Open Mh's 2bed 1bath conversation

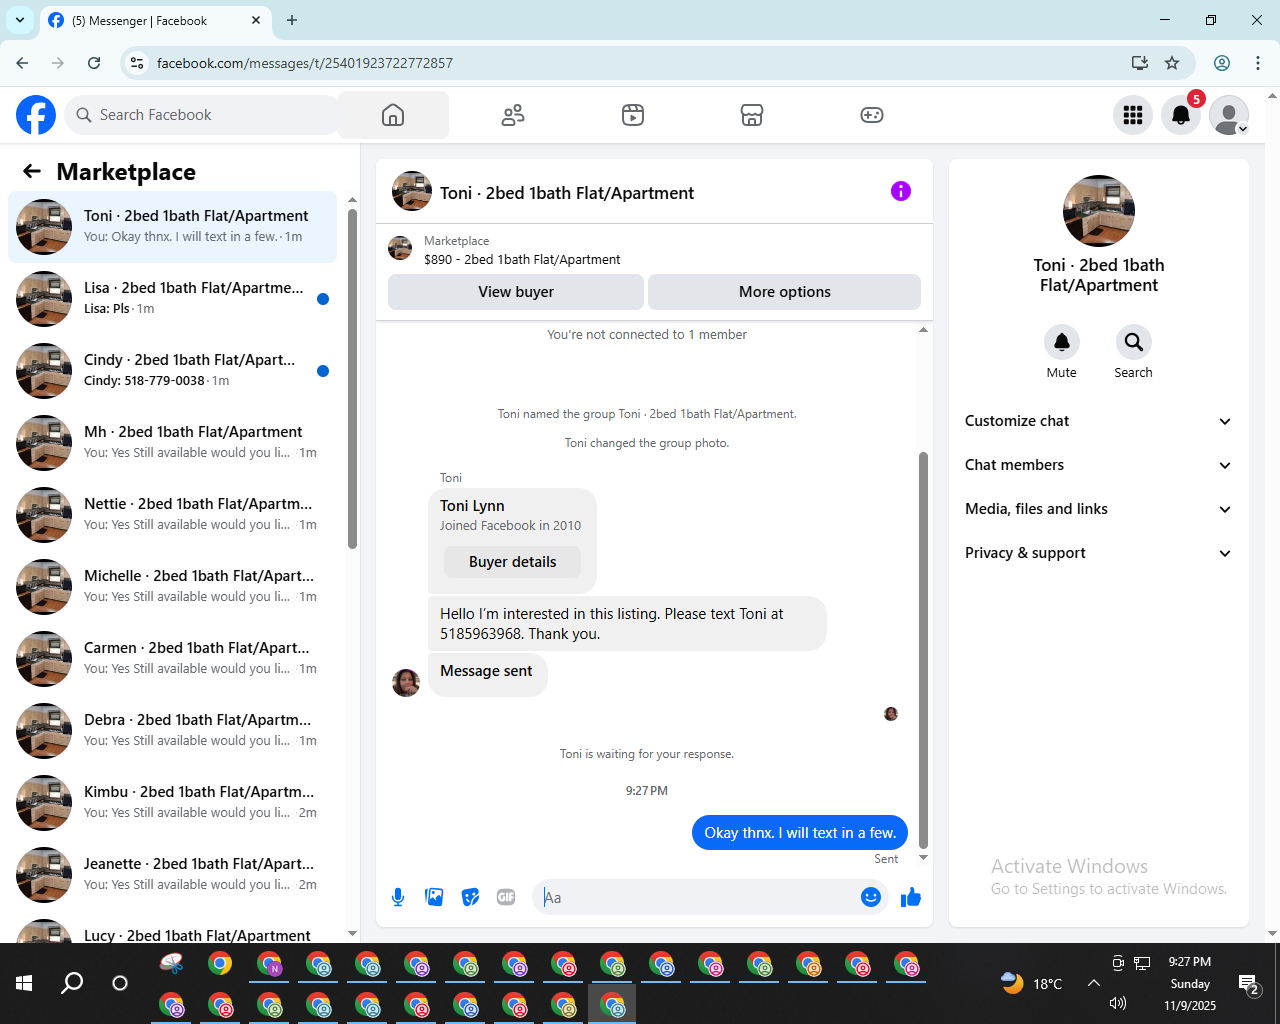[x=173, y=443]
